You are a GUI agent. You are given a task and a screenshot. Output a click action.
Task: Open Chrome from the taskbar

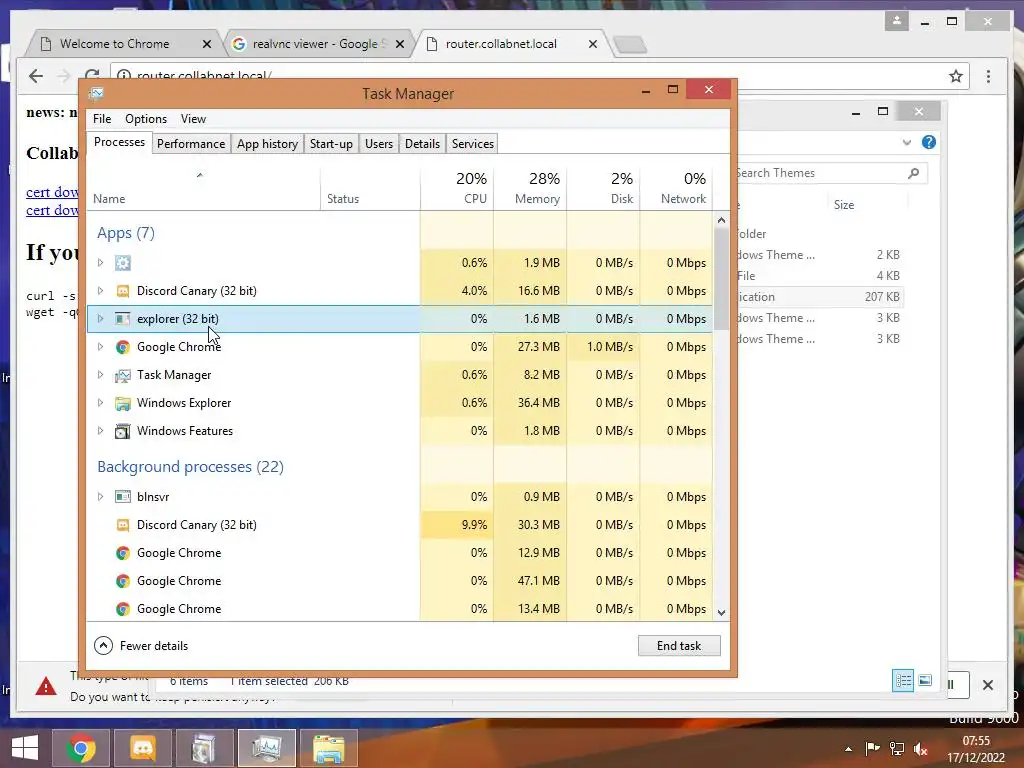81,748
